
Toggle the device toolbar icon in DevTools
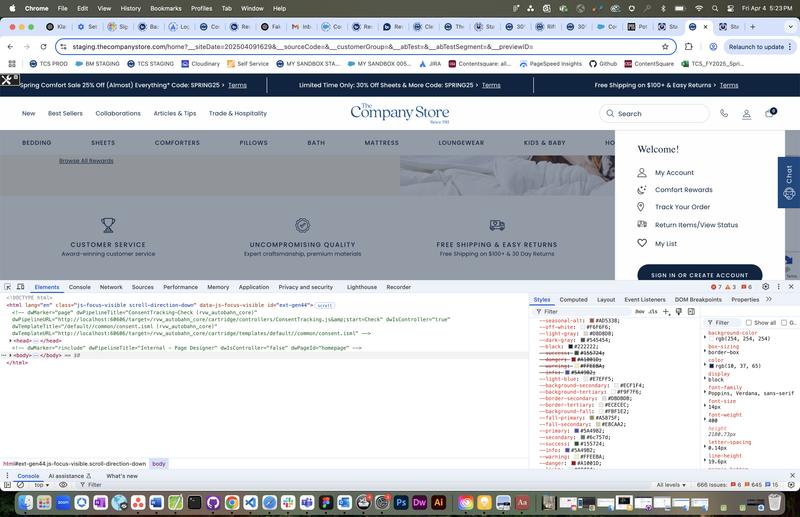[x=20, y=287]
